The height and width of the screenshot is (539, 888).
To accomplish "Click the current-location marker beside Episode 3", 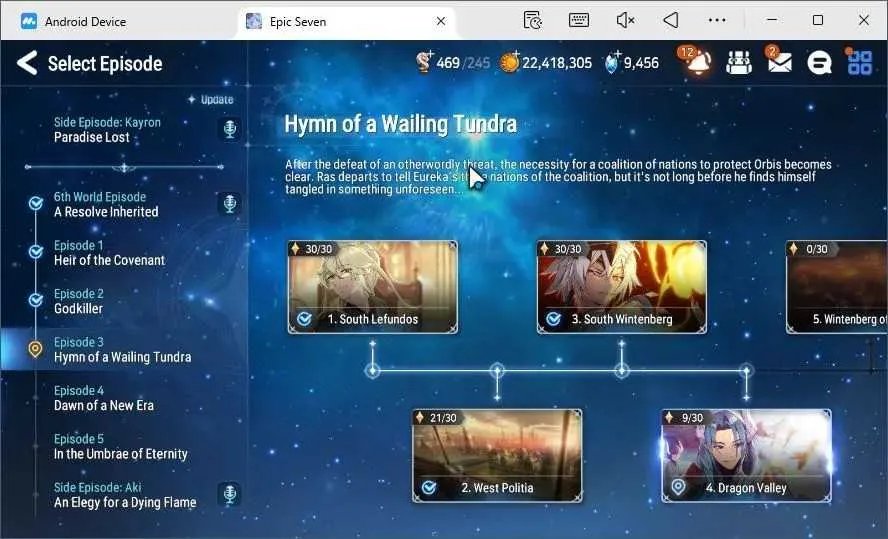I will [35, 349].
